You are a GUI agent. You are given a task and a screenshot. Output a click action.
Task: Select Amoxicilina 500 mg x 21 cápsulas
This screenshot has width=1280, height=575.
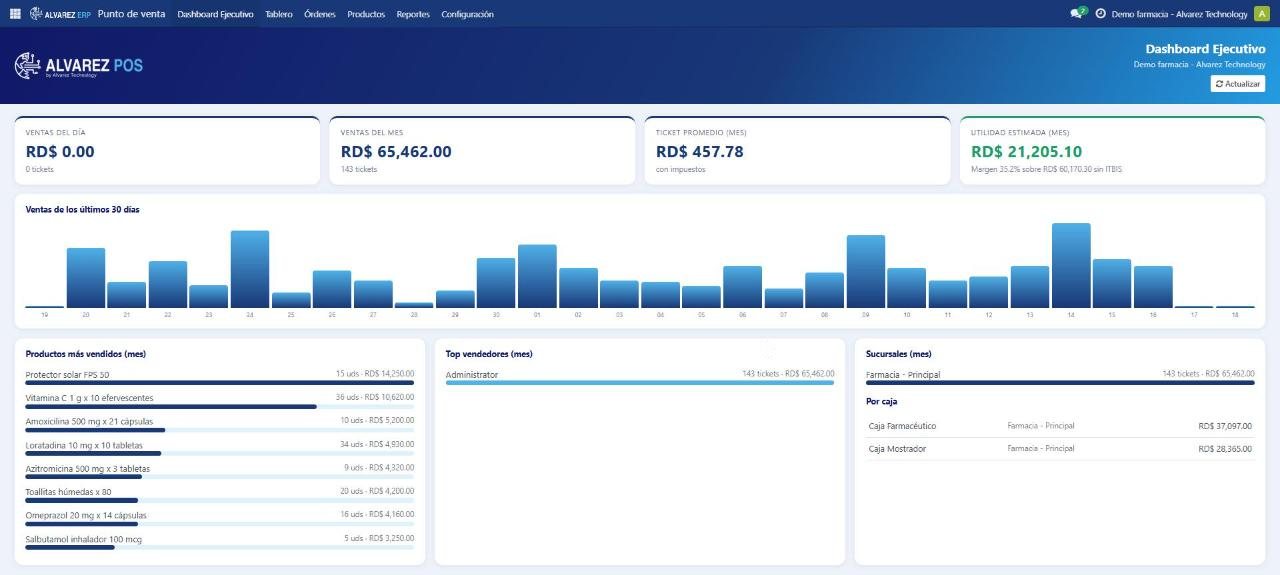(89, 421)
